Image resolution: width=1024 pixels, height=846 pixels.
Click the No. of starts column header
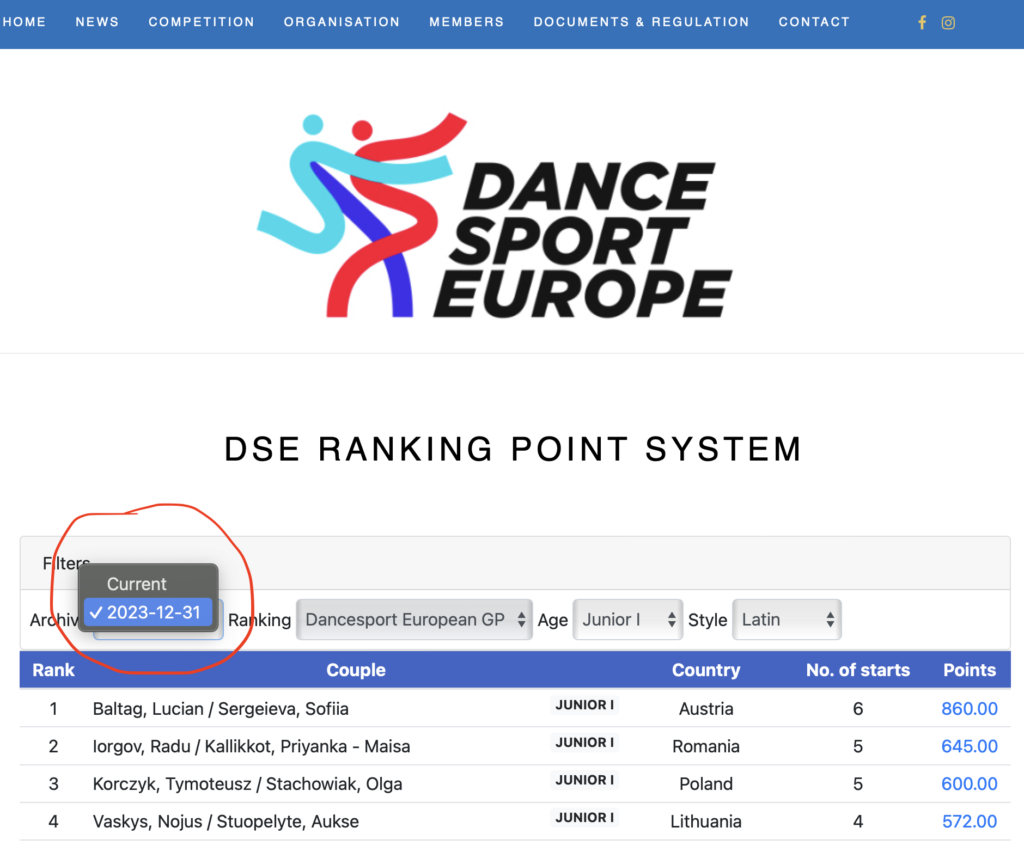pos(857,670)
